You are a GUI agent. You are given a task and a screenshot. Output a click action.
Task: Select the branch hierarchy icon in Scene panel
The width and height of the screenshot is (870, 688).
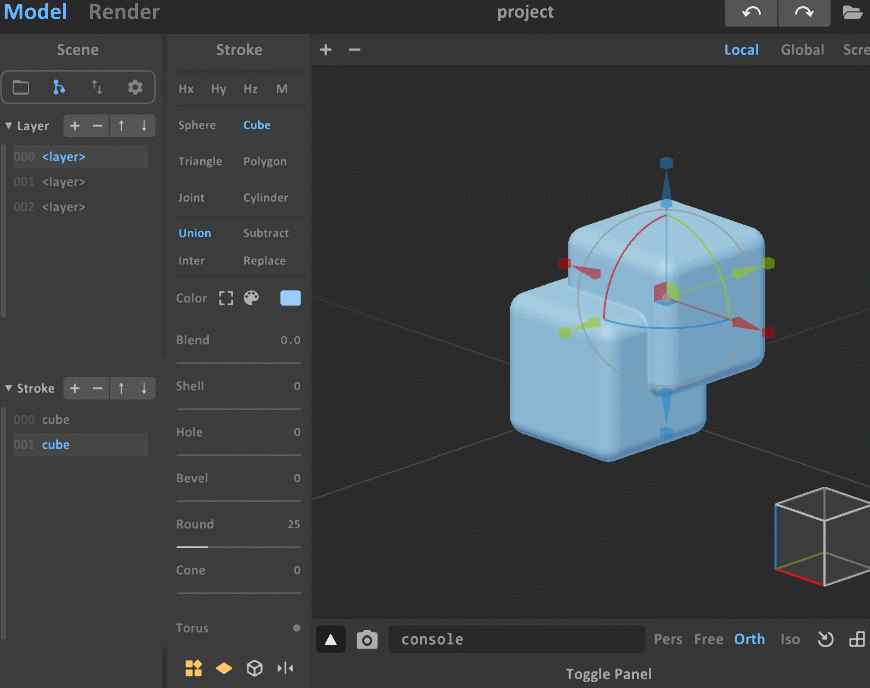pyautogui.click(x=59, y=88)
